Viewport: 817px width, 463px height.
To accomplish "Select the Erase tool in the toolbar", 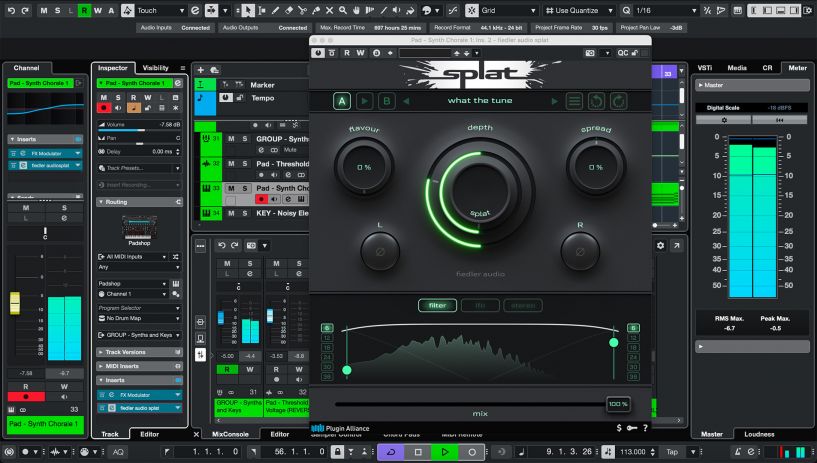I will point(289,10).
